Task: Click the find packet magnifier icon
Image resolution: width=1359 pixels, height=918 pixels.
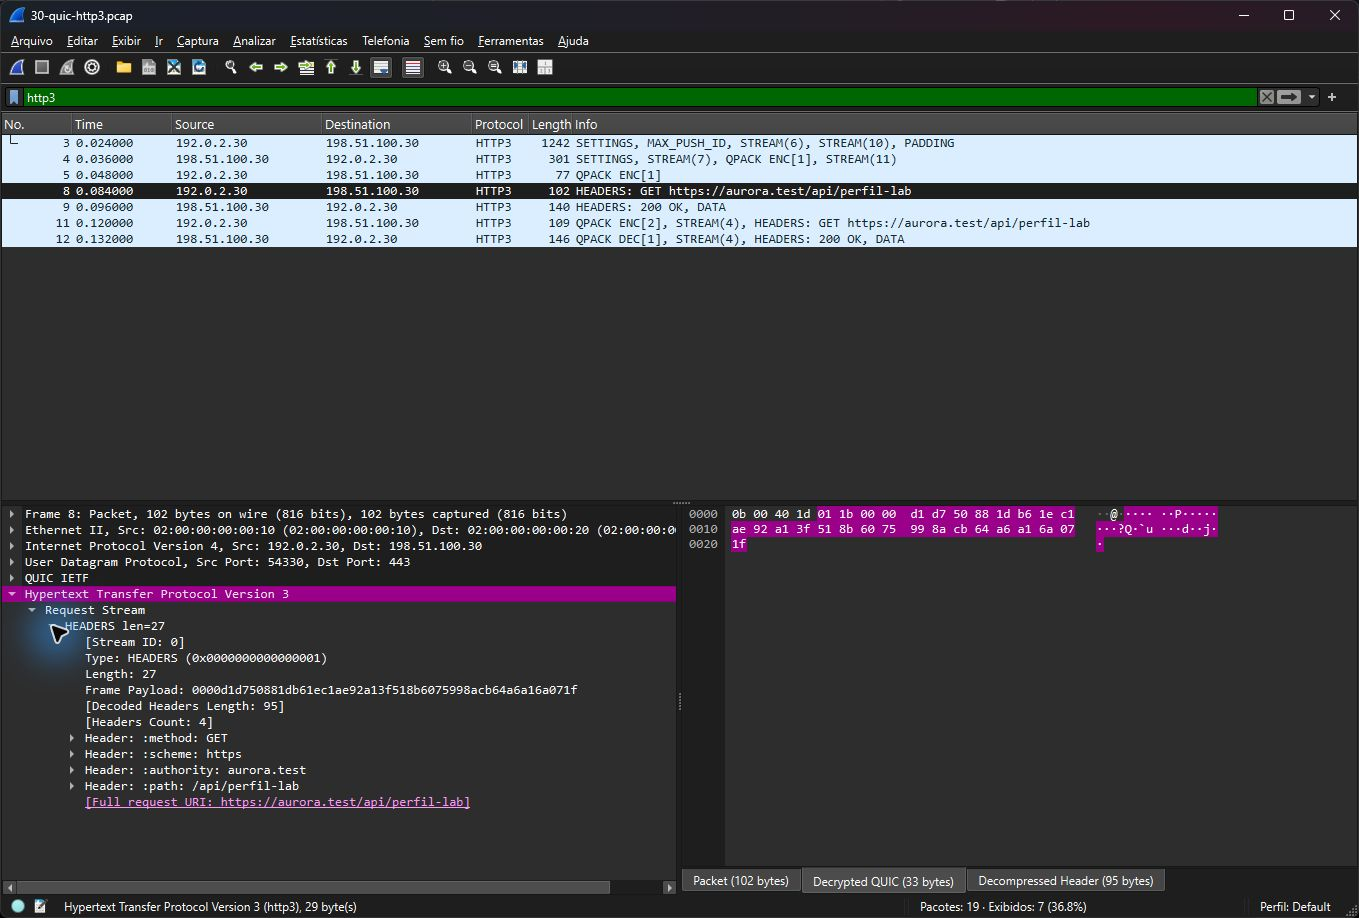Action: (x=231, y=67)
